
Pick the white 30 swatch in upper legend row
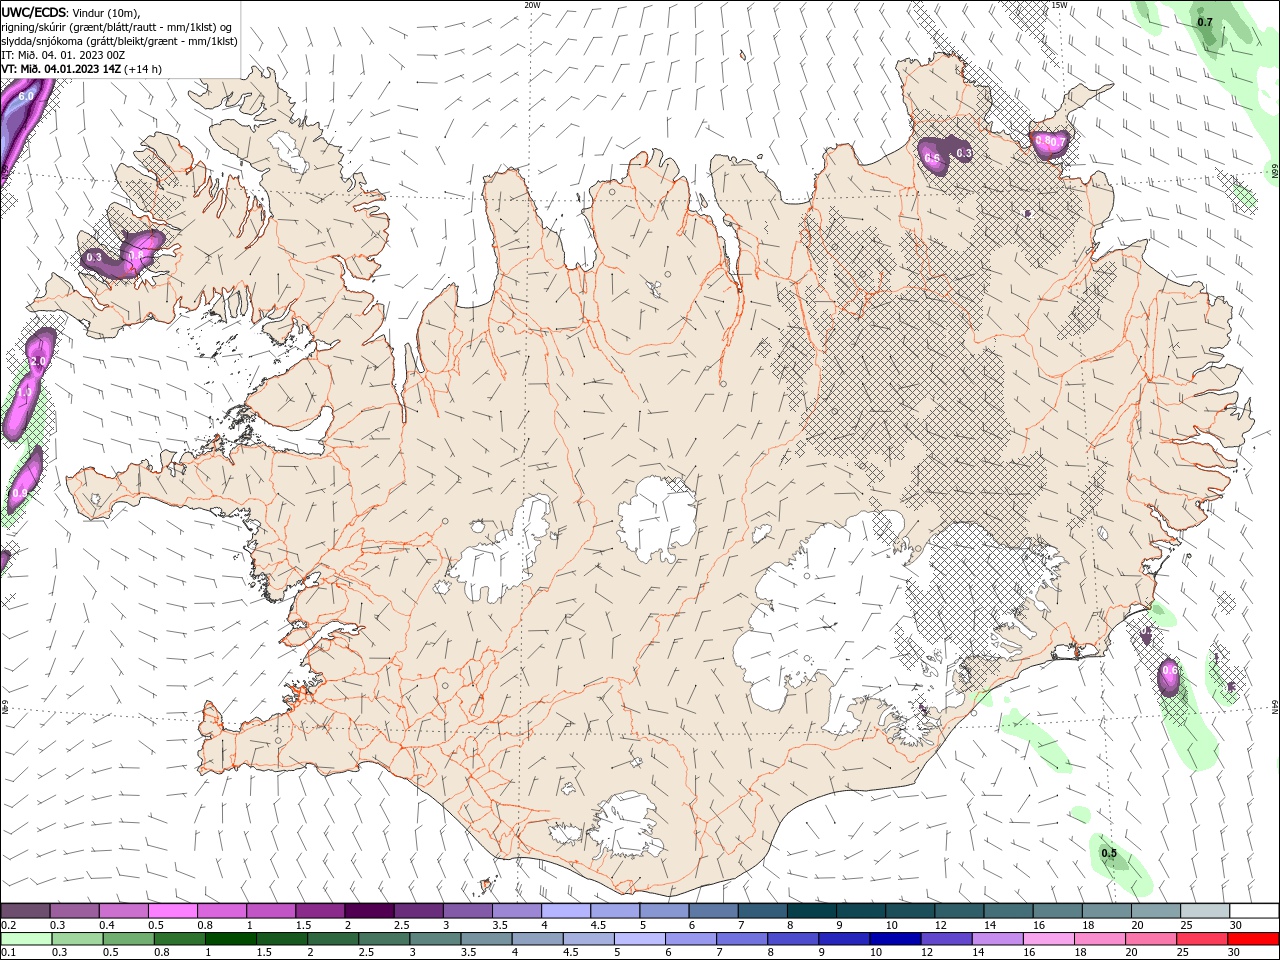(1254, 911)
